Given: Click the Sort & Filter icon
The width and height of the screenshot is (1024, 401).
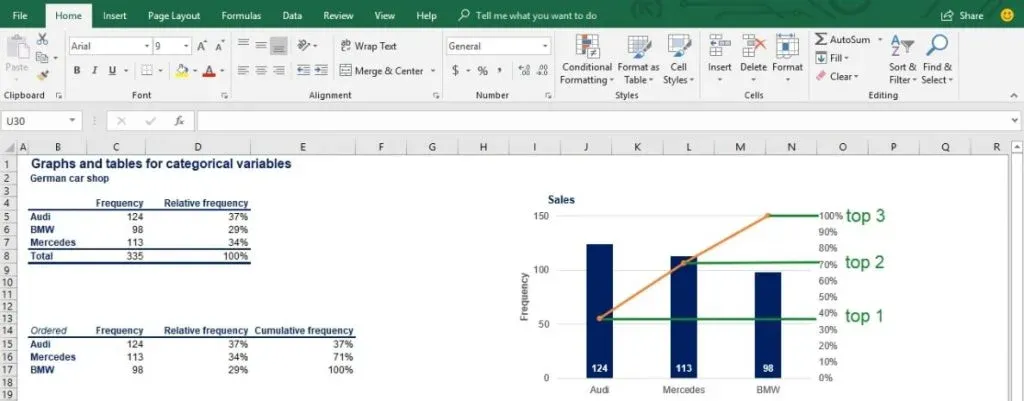Looking at the screenshot, I should click(x=902, y=47).
